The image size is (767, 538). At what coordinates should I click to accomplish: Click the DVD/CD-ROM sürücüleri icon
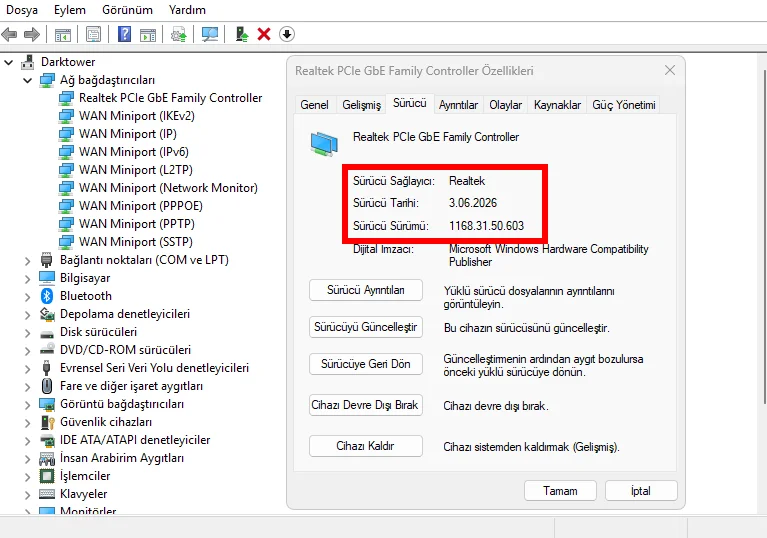pyautogui.click(x=47, y=350)
